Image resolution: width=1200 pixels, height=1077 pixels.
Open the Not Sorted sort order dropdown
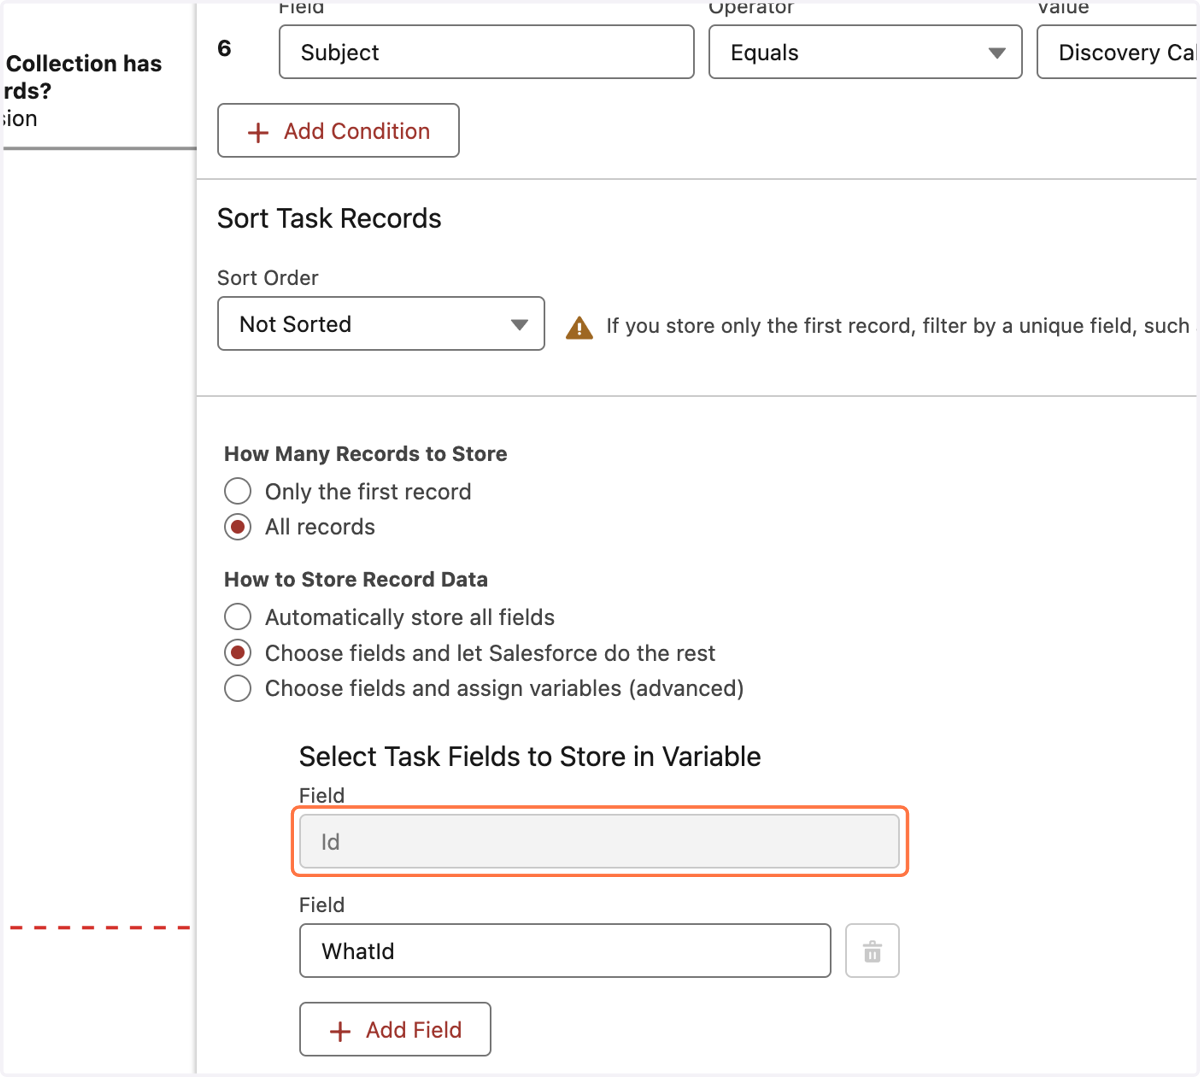(x=381, y=324)
